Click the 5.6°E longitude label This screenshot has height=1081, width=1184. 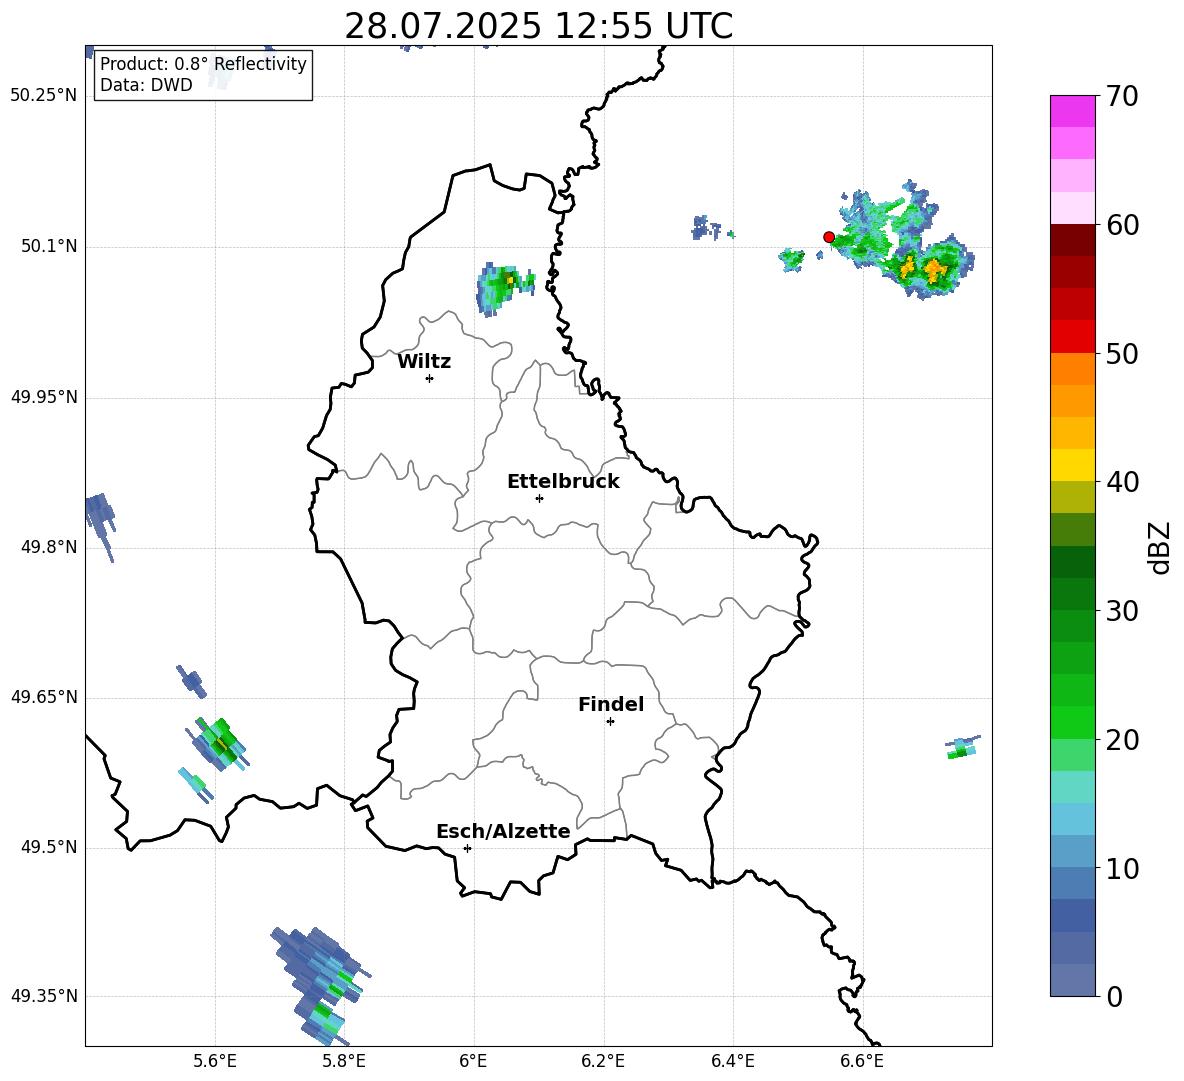(x=215, y=1062)
